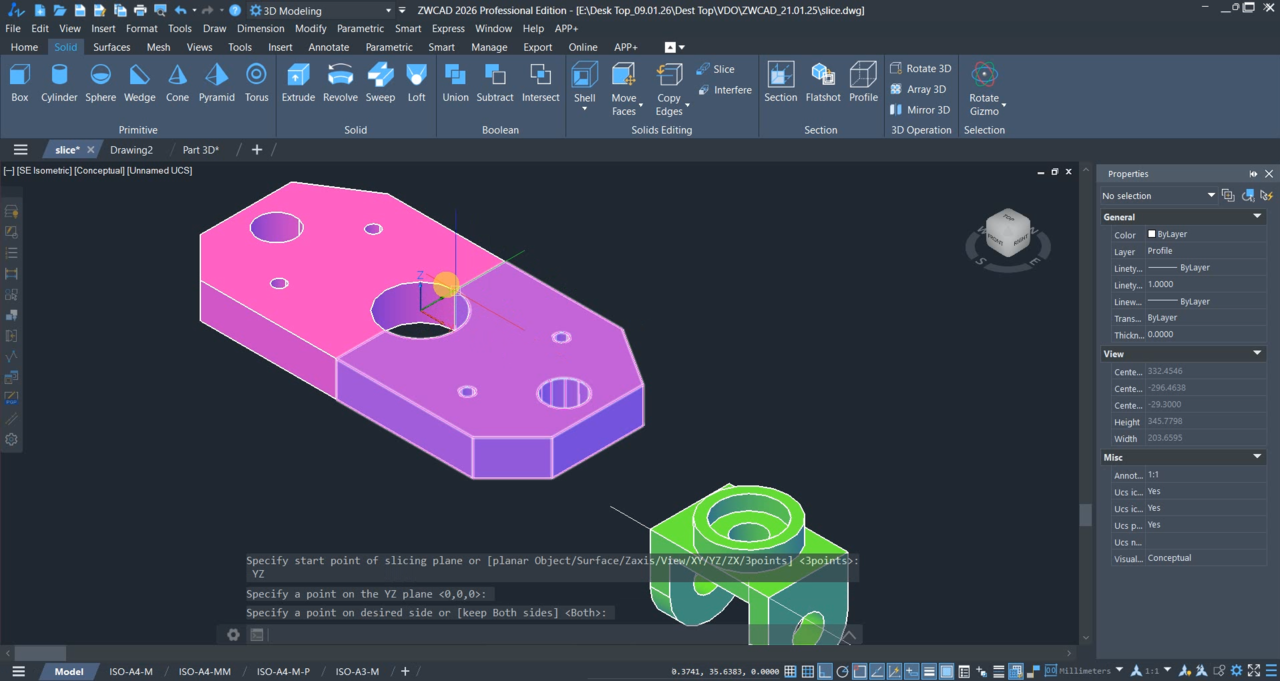Activate the Slice tool
This screenshot has height=681, width=1280.
[715, 69]
